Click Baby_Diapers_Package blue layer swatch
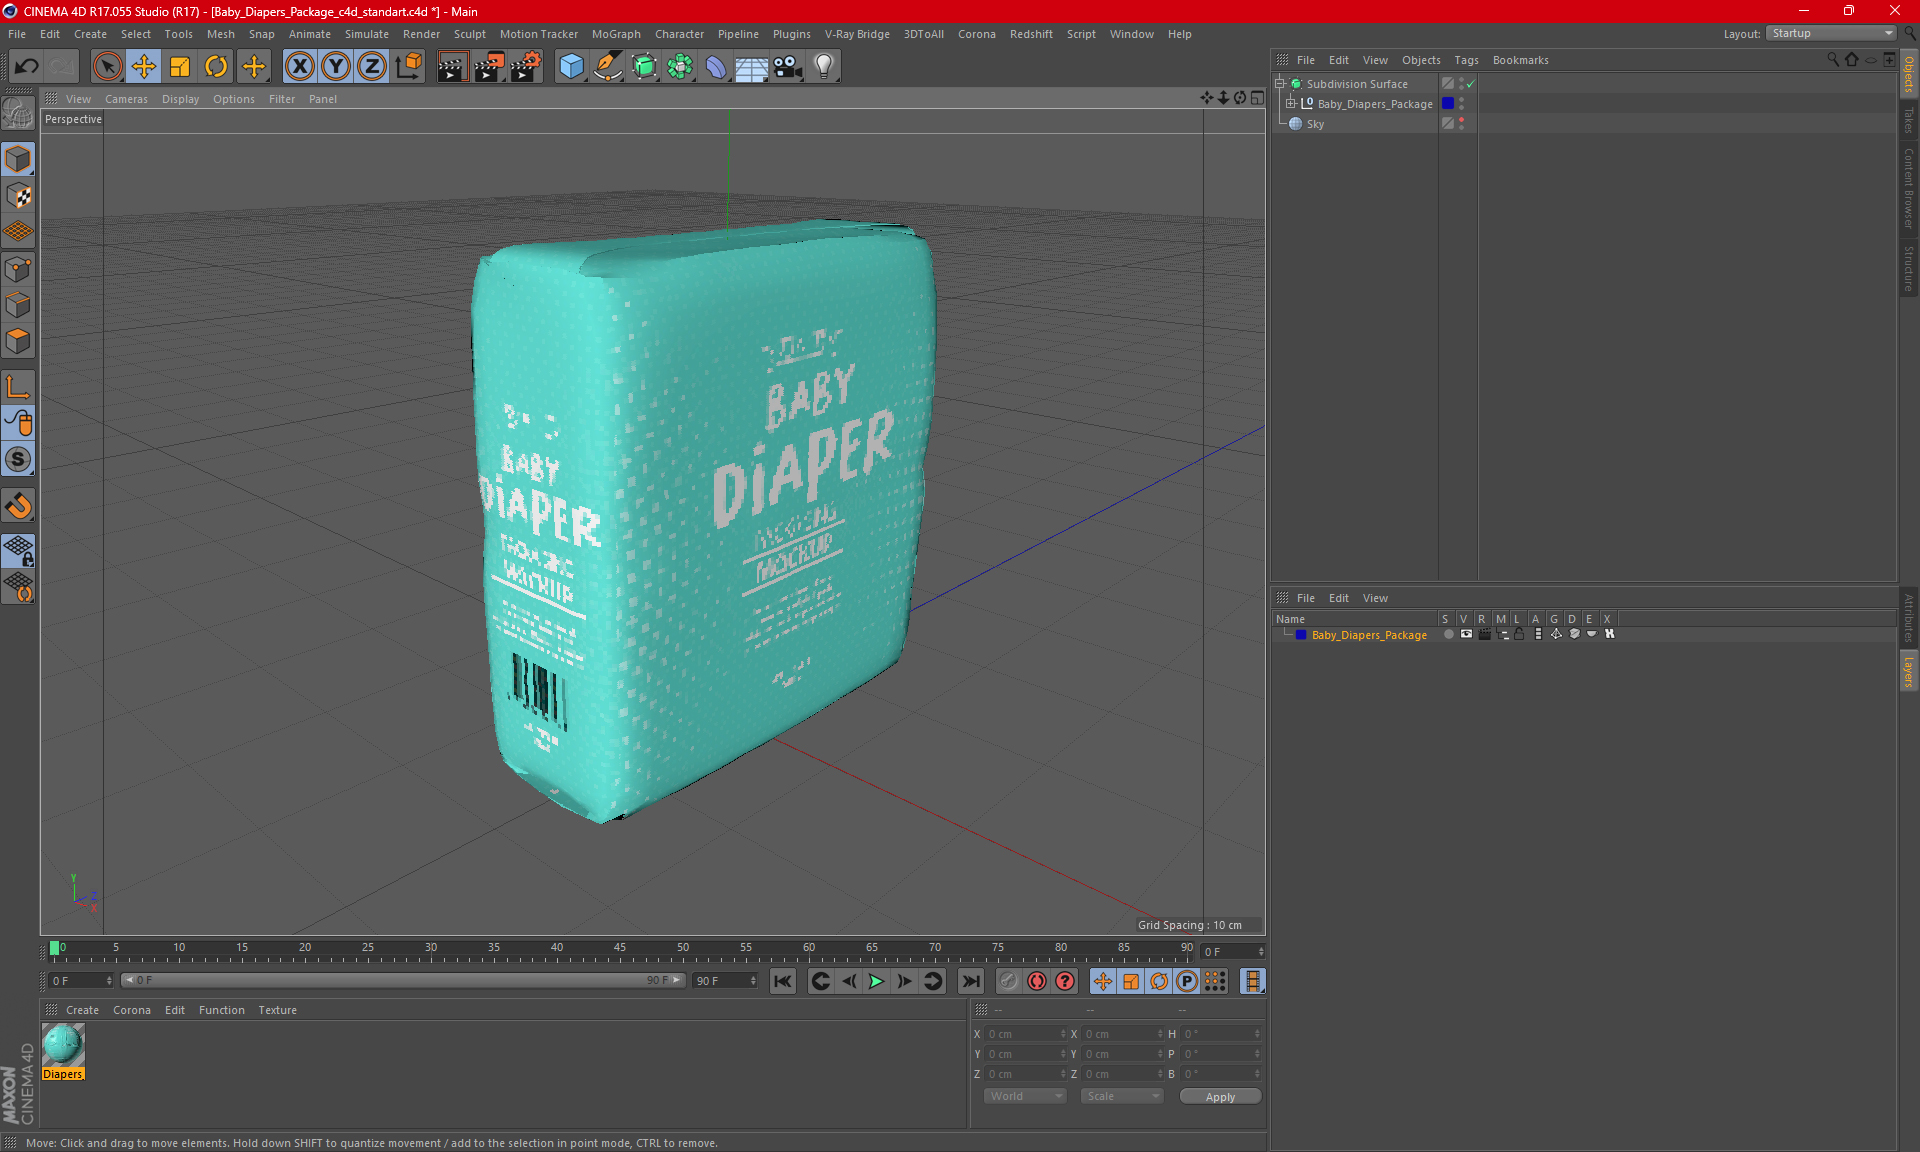The image size is (1920, 1152). (1448, 103)
